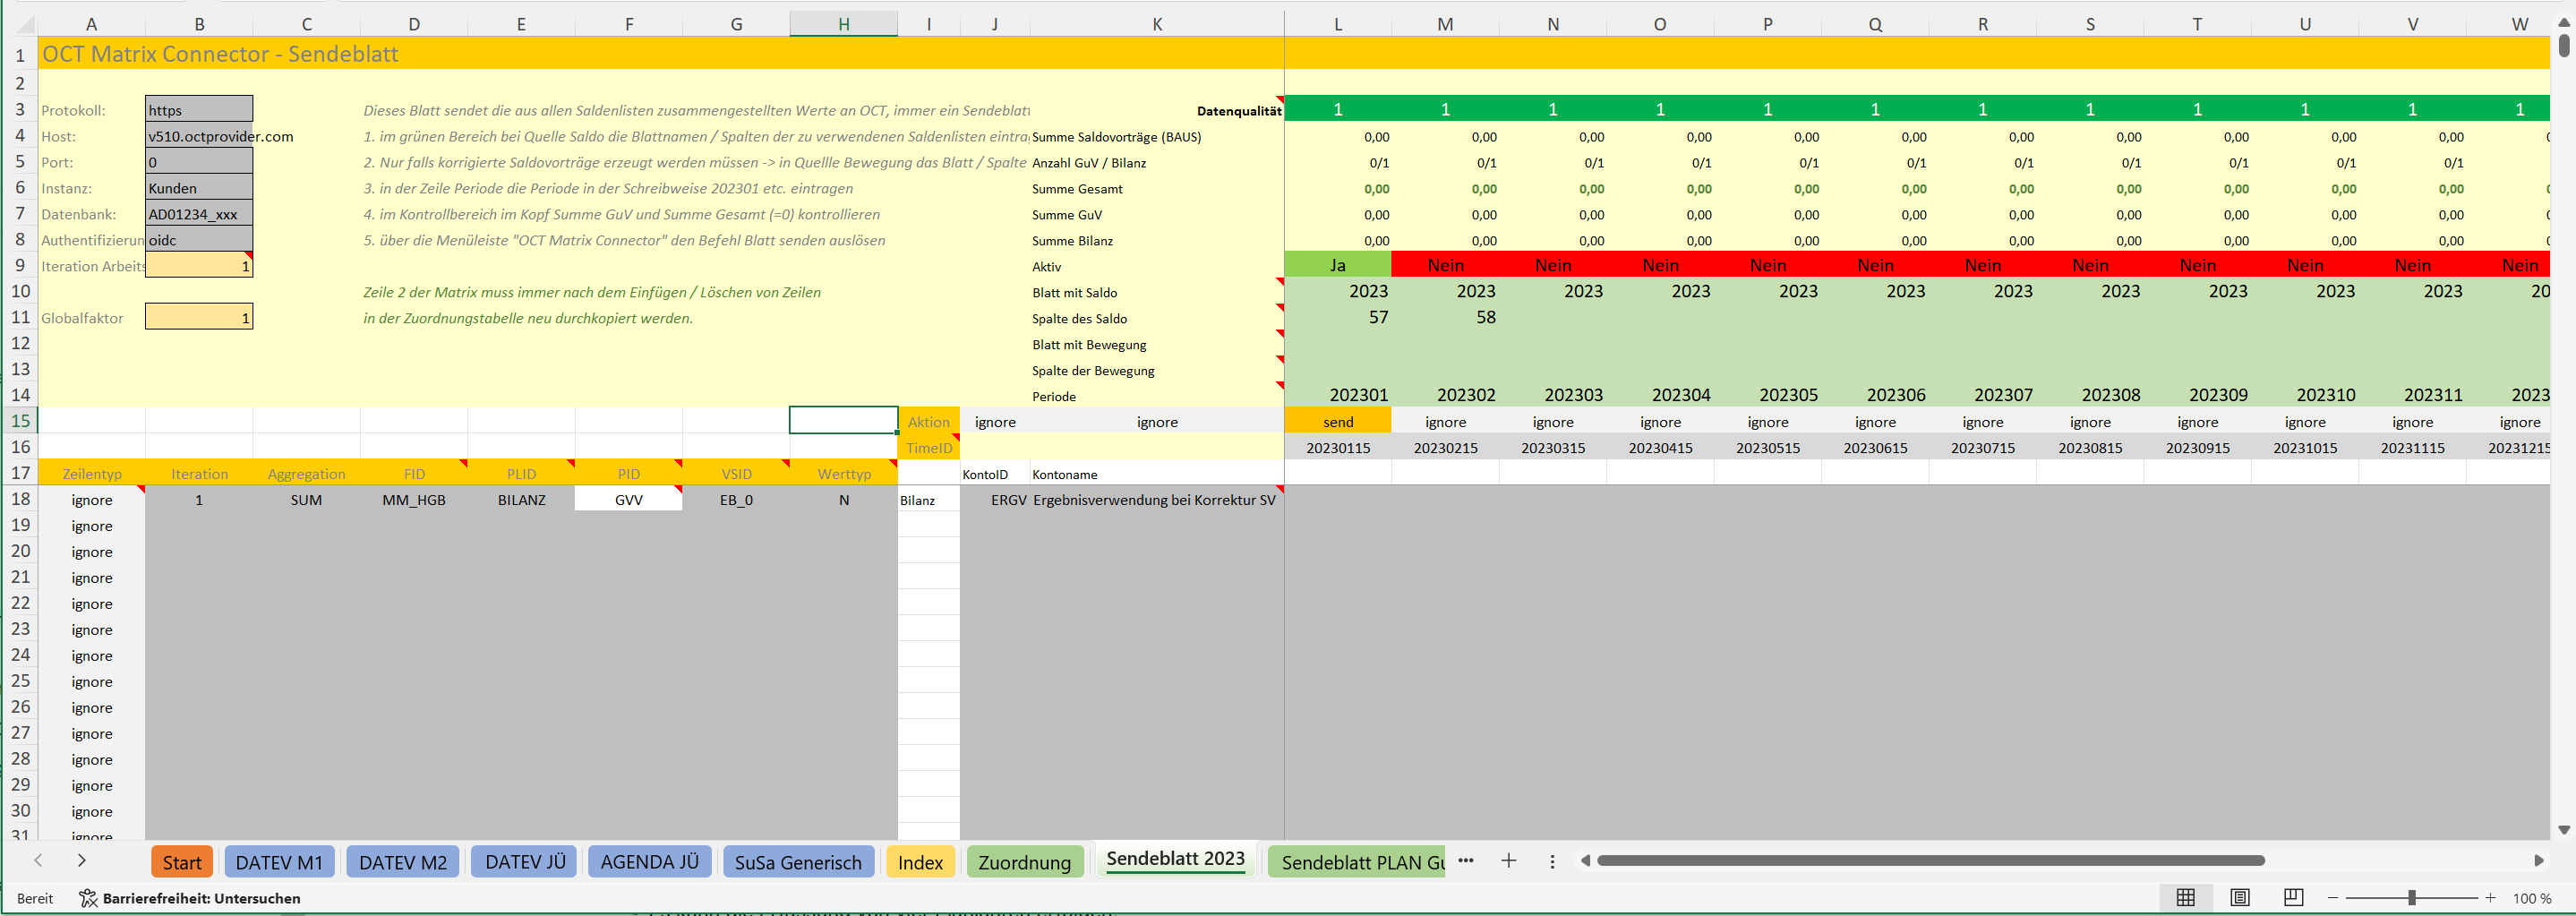Toggle Aktiv status under period 202306
Screen dimensions: 2576x916
[x=1875, y=265]
